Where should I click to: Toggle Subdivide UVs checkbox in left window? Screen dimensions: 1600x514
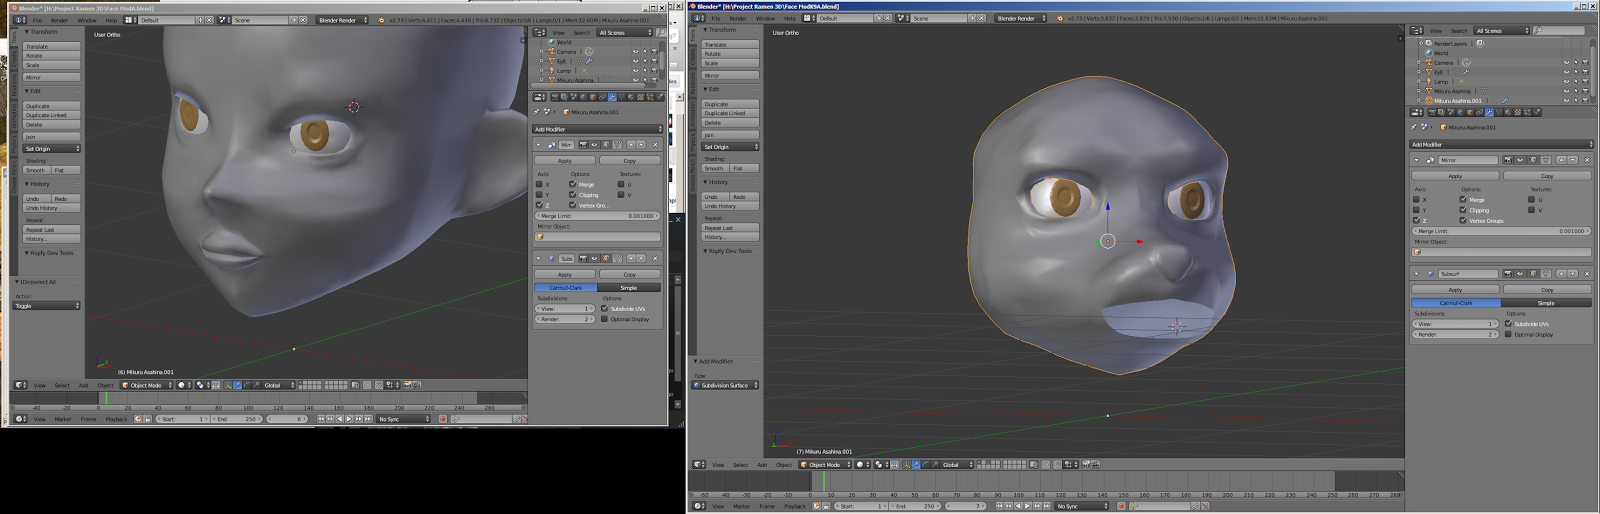point(604,308)
